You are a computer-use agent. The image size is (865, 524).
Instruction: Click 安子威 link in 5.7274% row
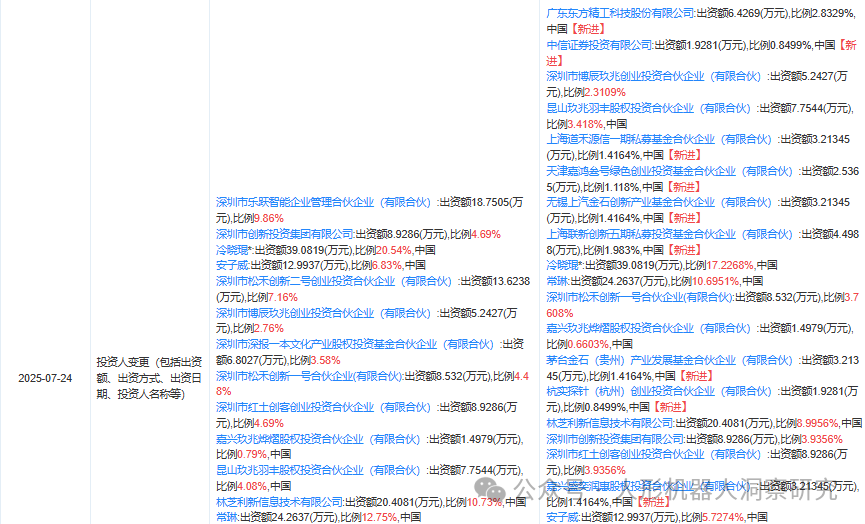click(562, 517)
